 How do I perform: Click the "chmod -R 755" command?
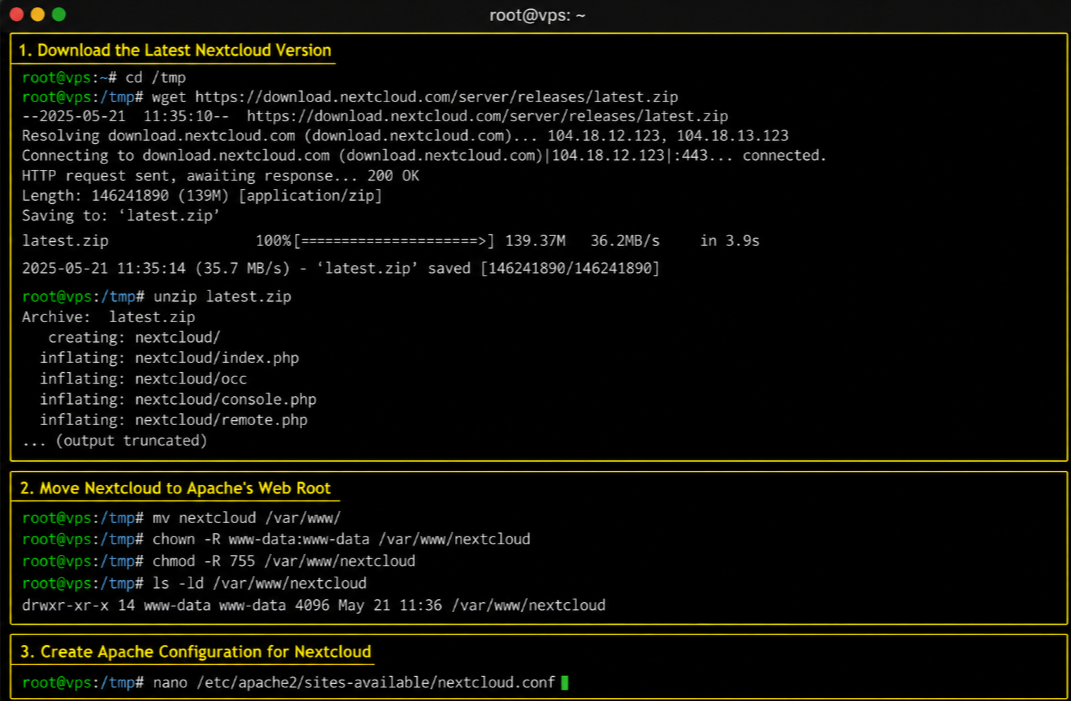point(204,561)
